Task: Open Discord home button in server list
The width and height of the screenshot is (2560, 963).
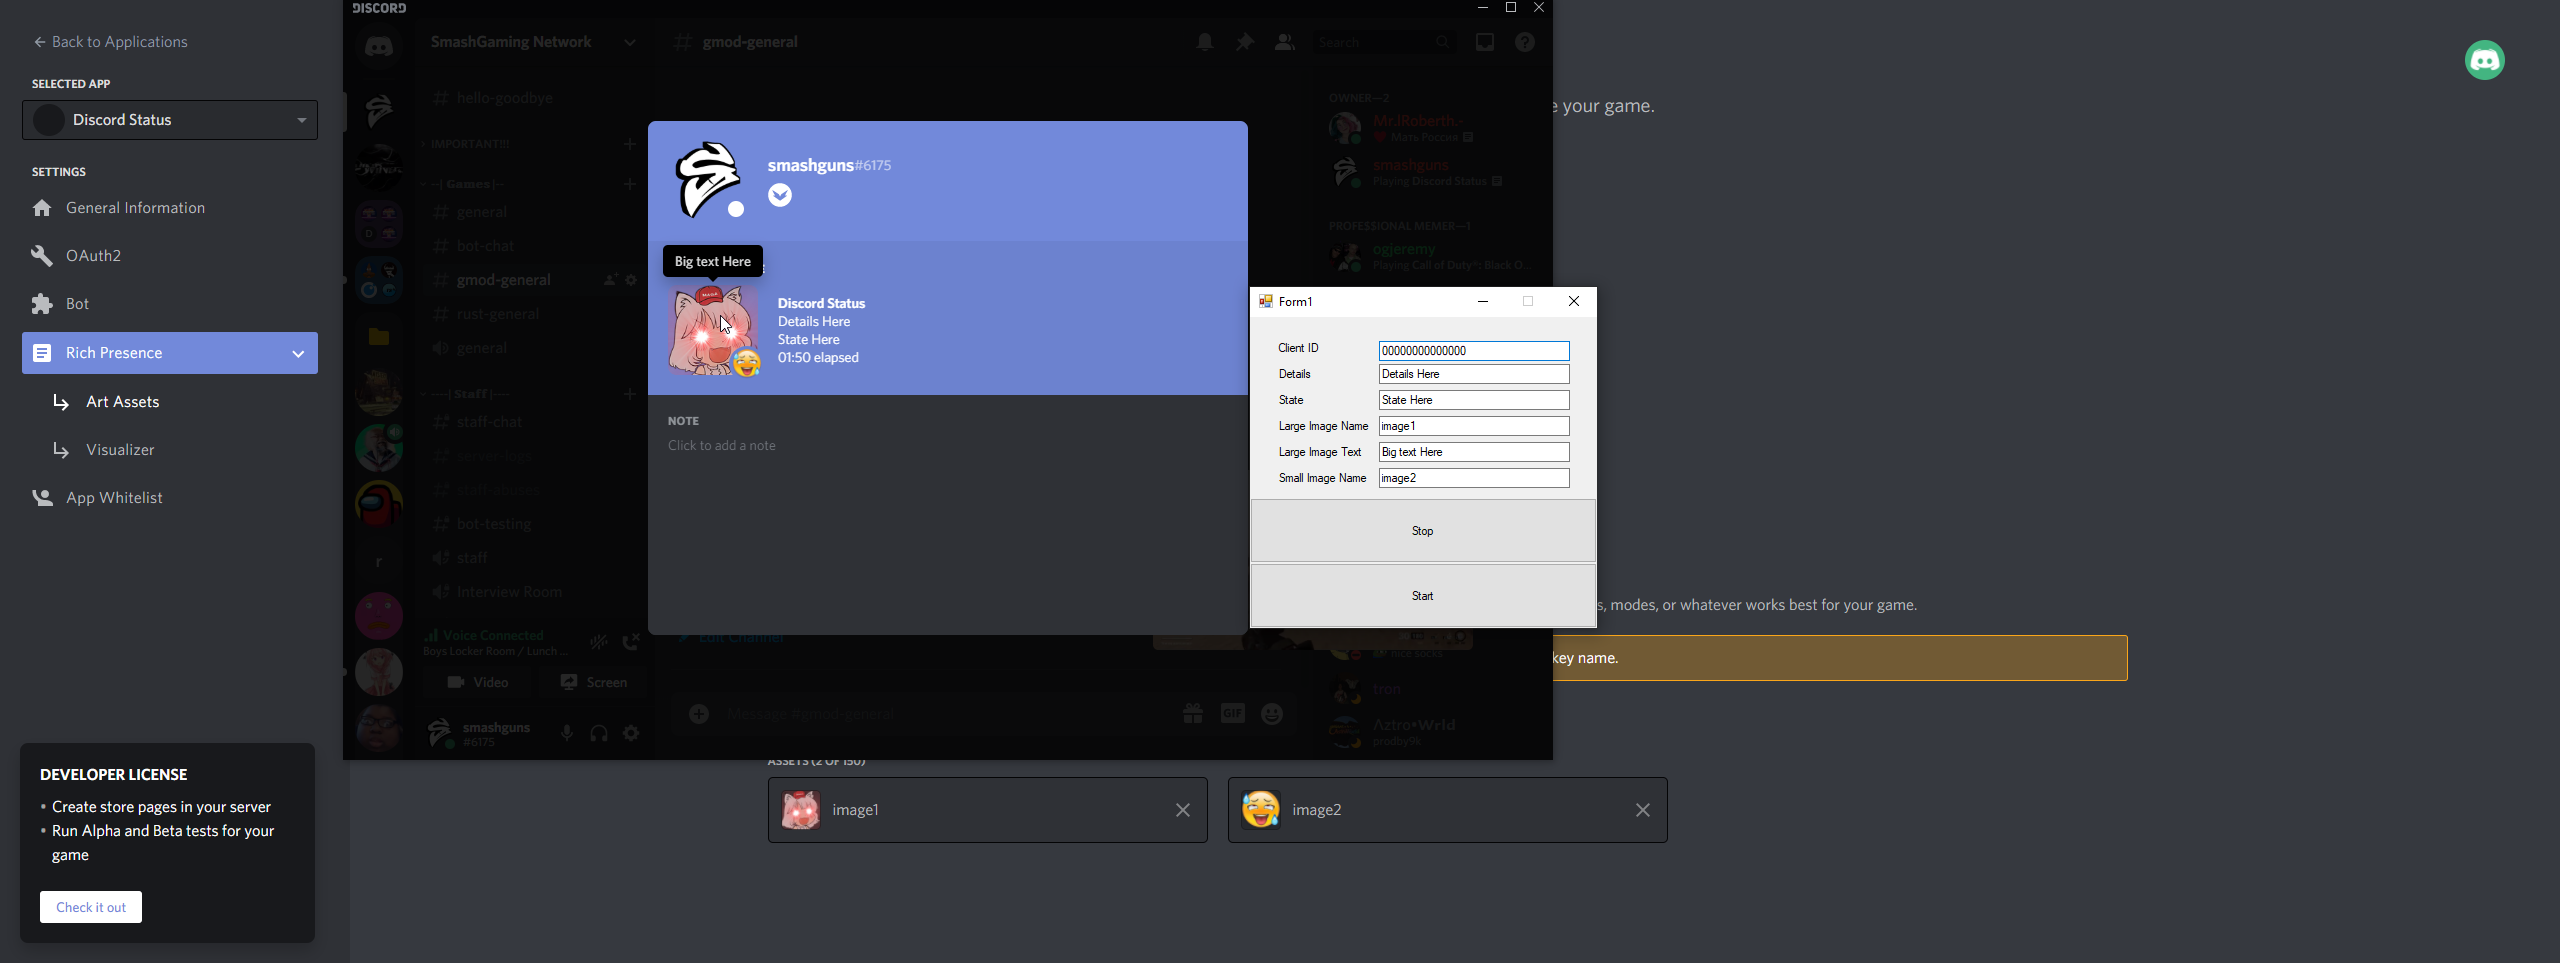Action: tap(379, 46)
